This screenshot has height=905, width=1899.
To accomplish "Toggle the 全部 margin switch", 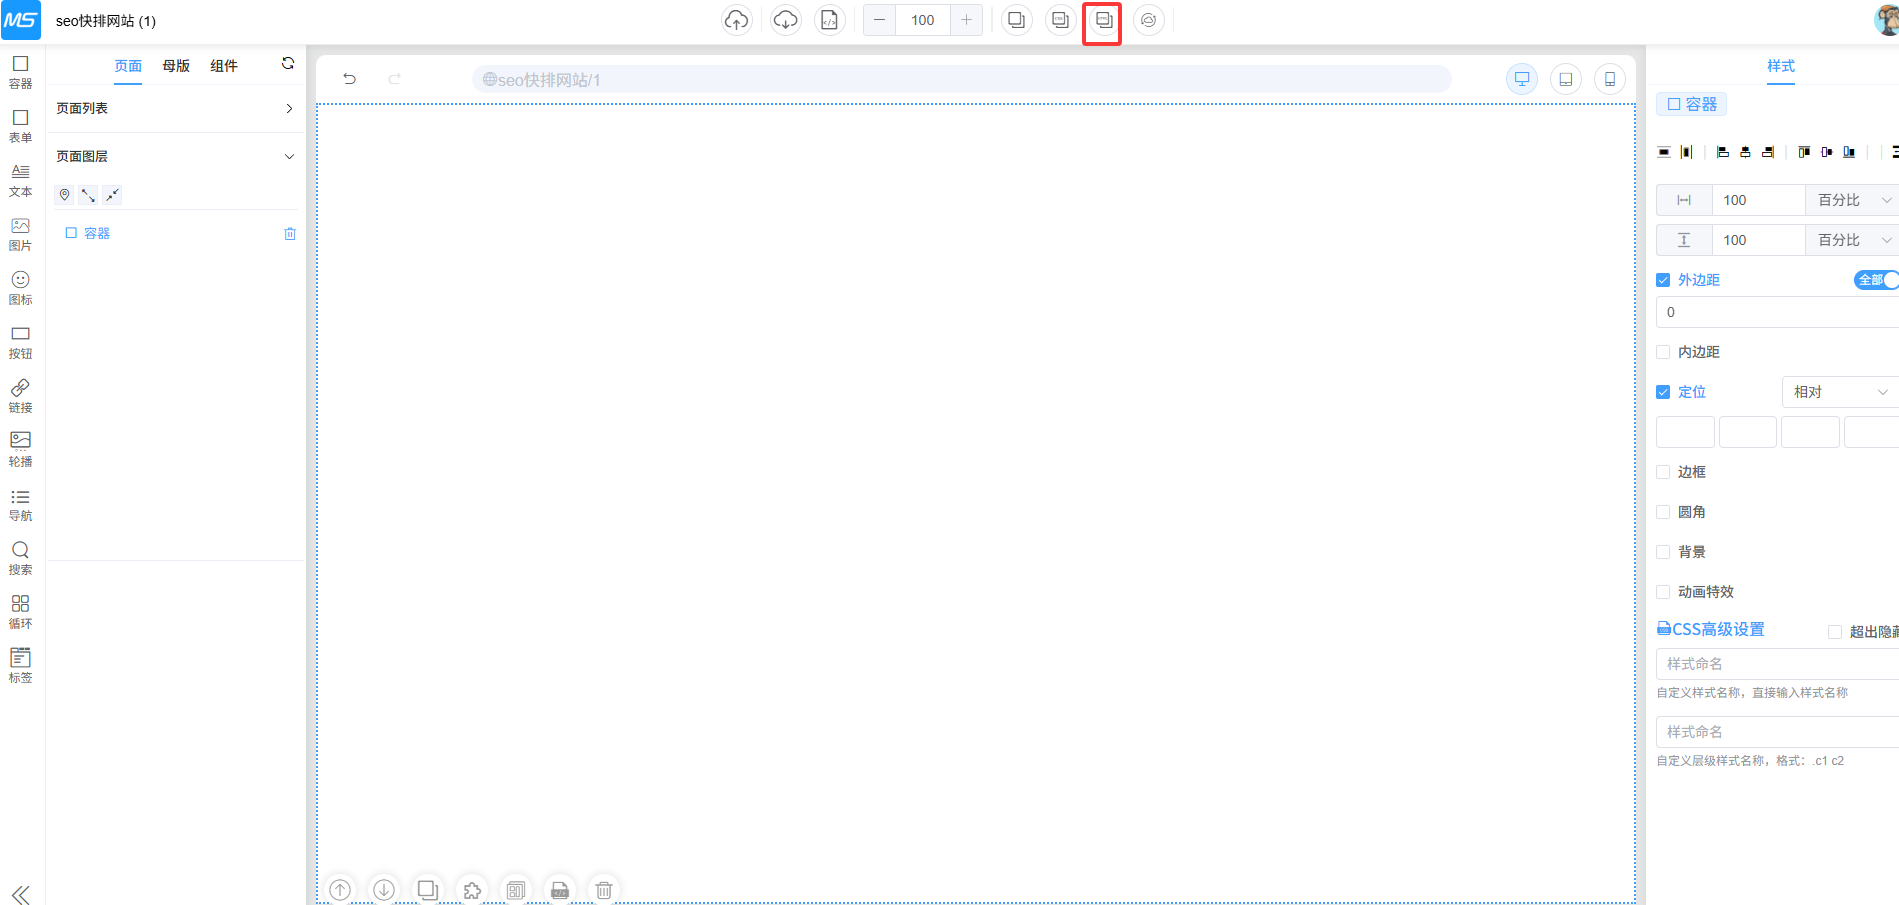I will coord(1875,280).
